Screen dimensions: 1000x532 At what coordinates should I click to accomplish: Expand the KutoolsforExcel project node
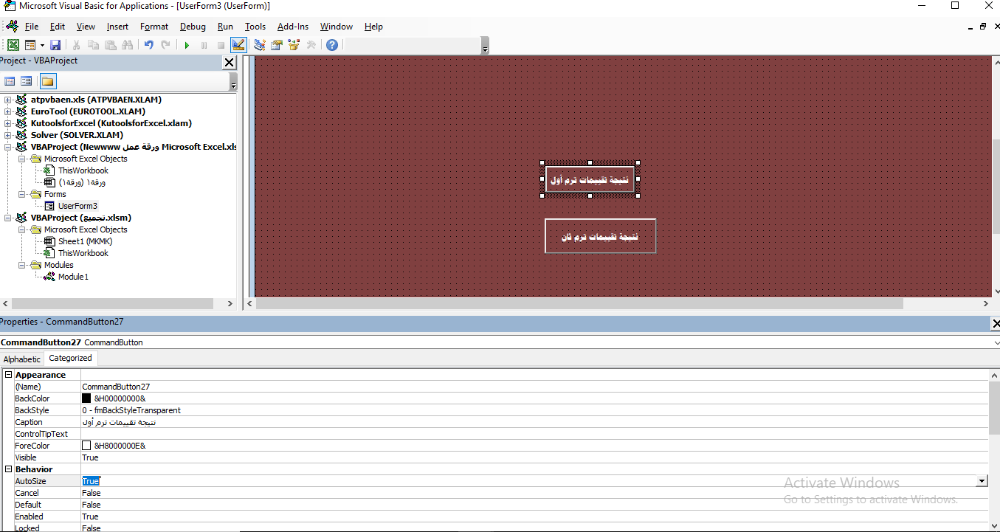(x=8, y=123)
